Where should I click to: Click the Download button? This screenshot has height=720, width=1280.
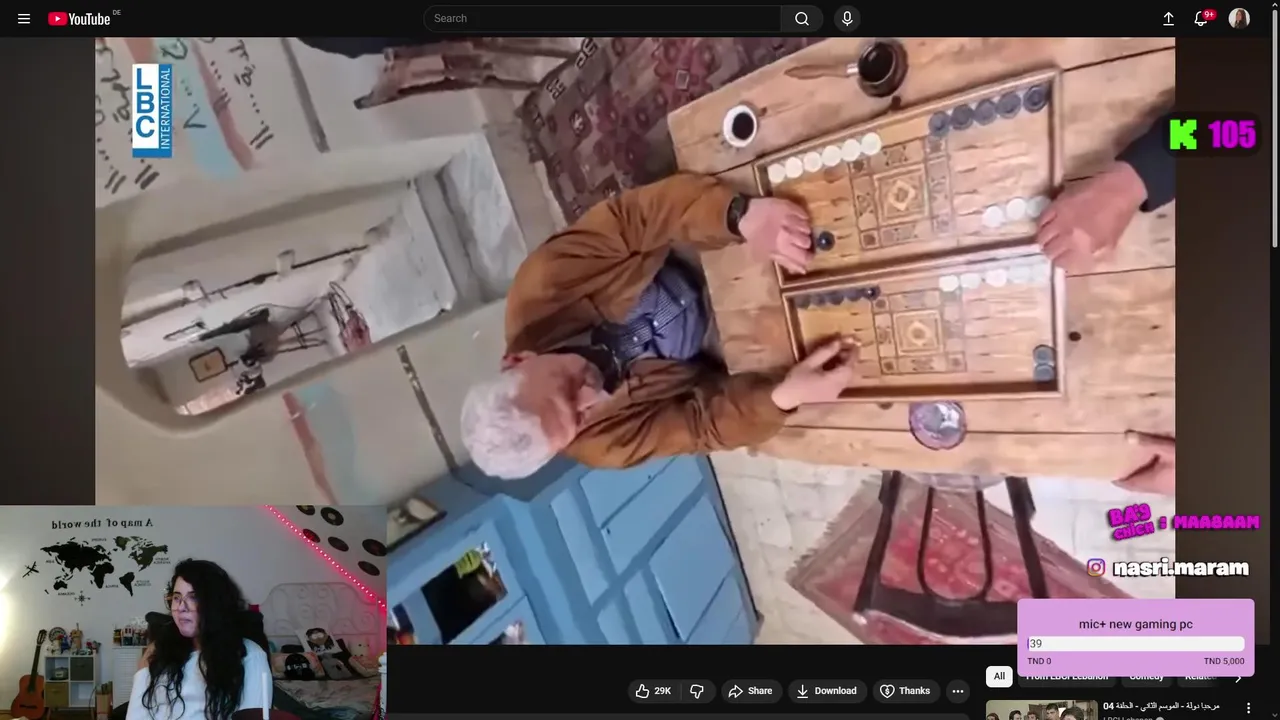click(826, 691)
